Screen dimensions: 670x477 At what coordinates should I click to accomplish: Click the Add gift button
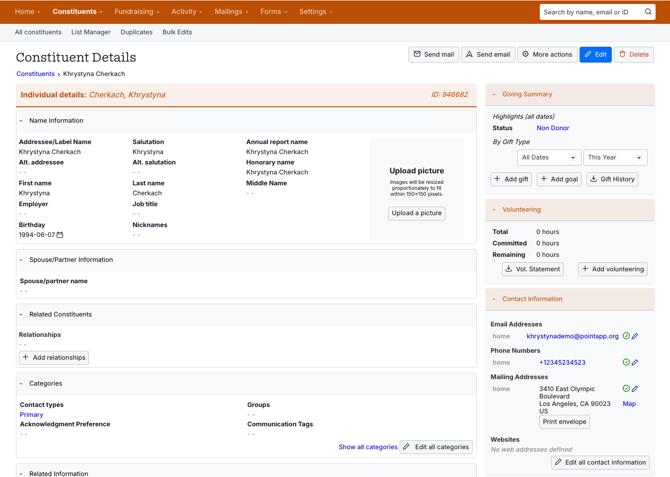[x=511, y=179]
